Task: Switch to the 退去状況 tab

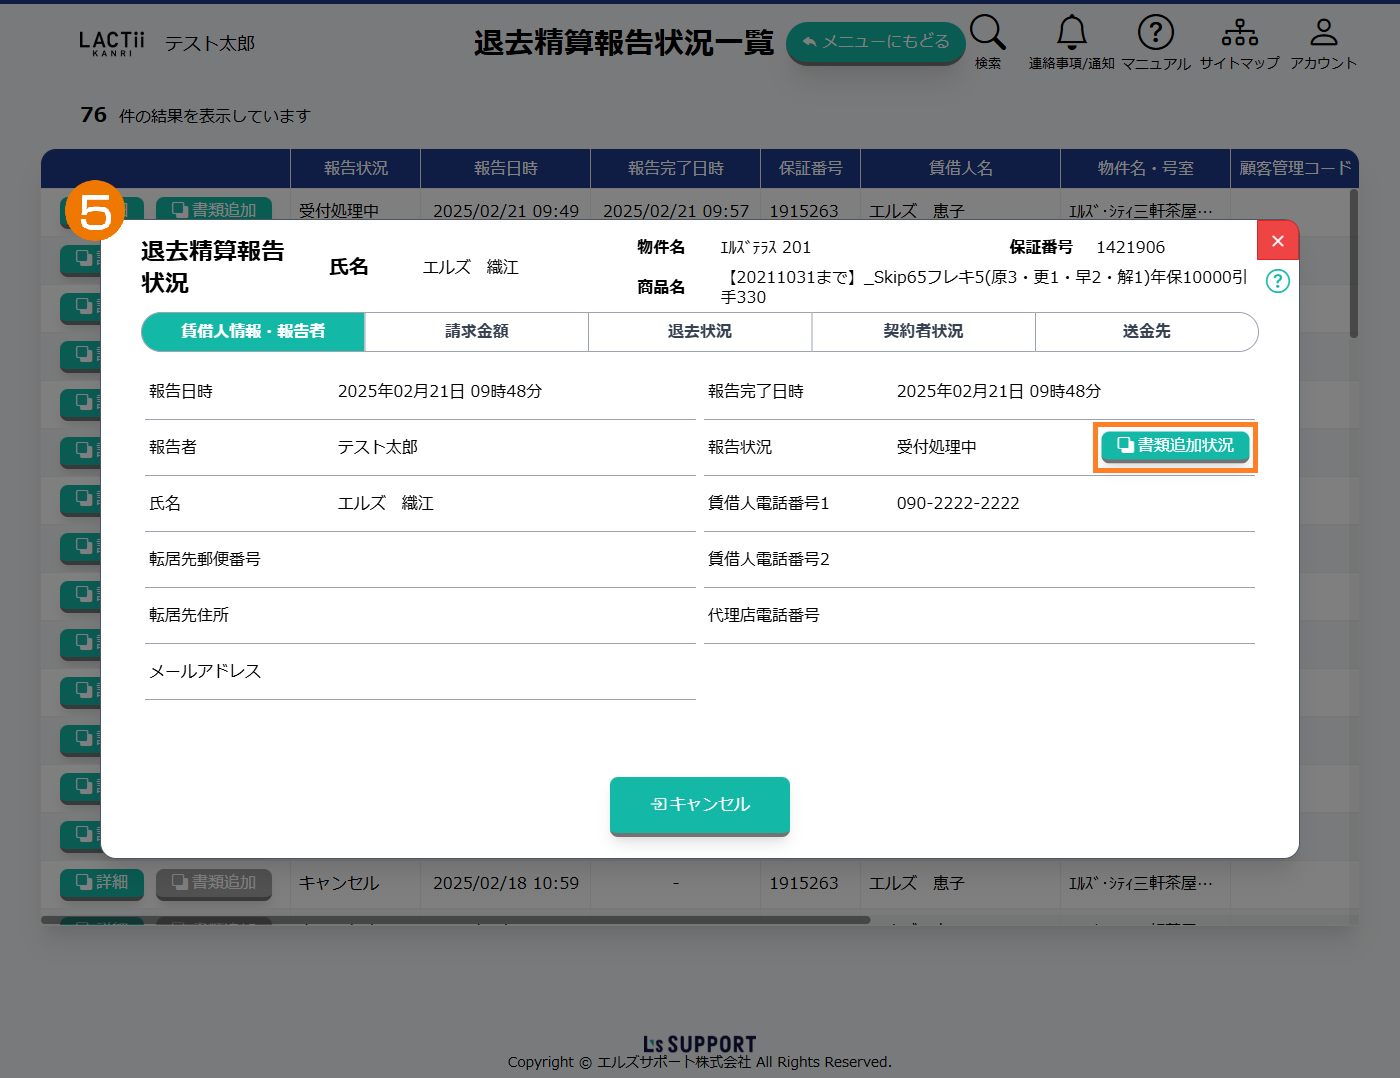Action: (700, 332)
